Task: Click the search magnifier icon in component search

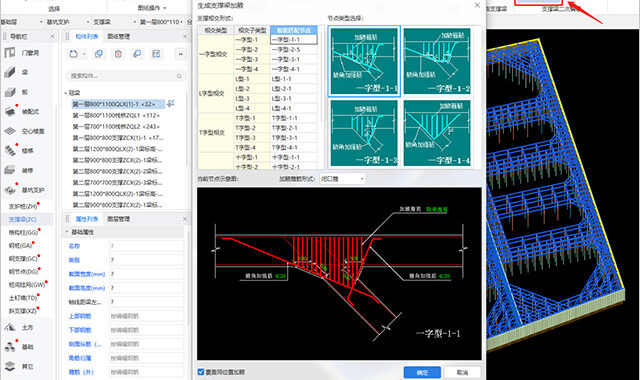Action: click(x=179, y=76)
